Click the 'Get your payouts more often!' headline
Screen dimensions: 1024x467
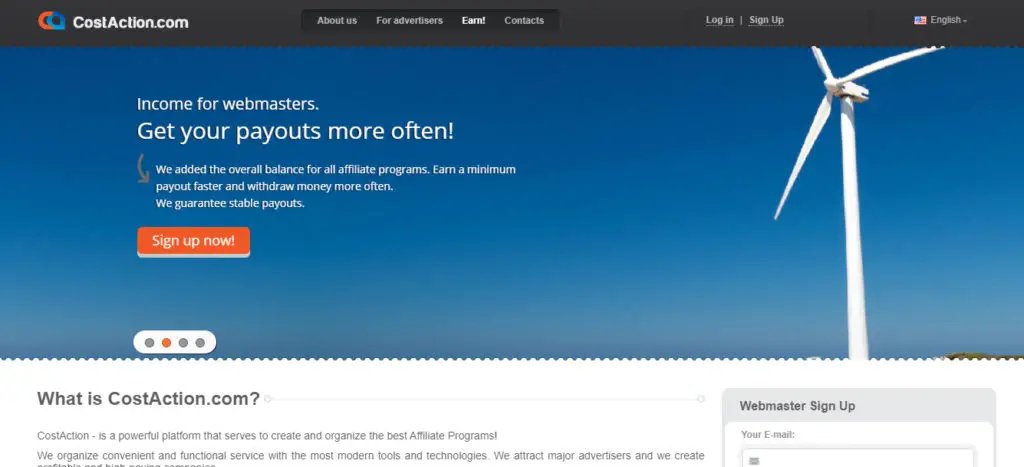tap(295, 131)
